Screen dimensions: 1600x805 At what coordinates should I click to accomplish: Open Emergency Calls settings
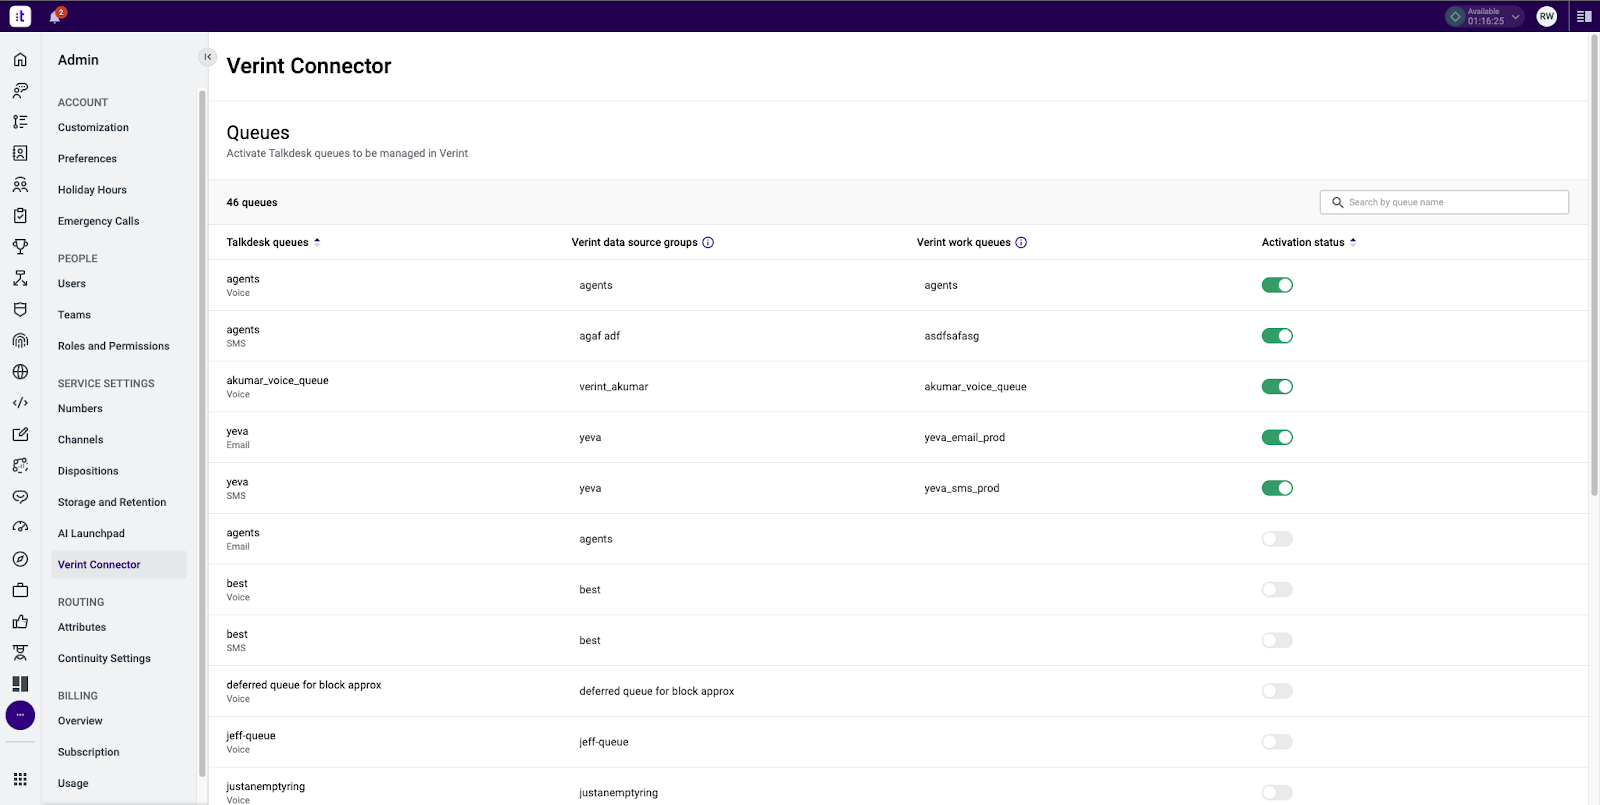pos(98,221)
